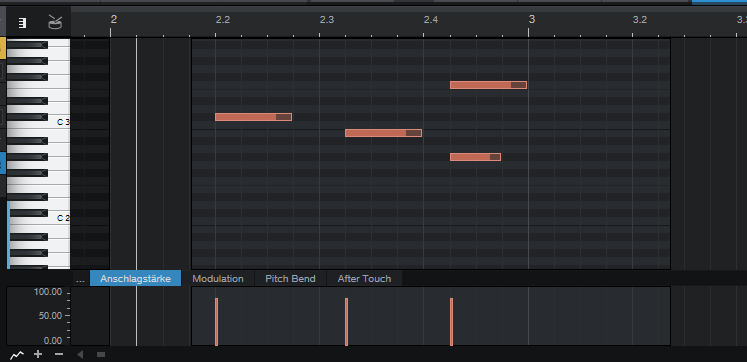Switch to the Modulation tab

point(218,279)
